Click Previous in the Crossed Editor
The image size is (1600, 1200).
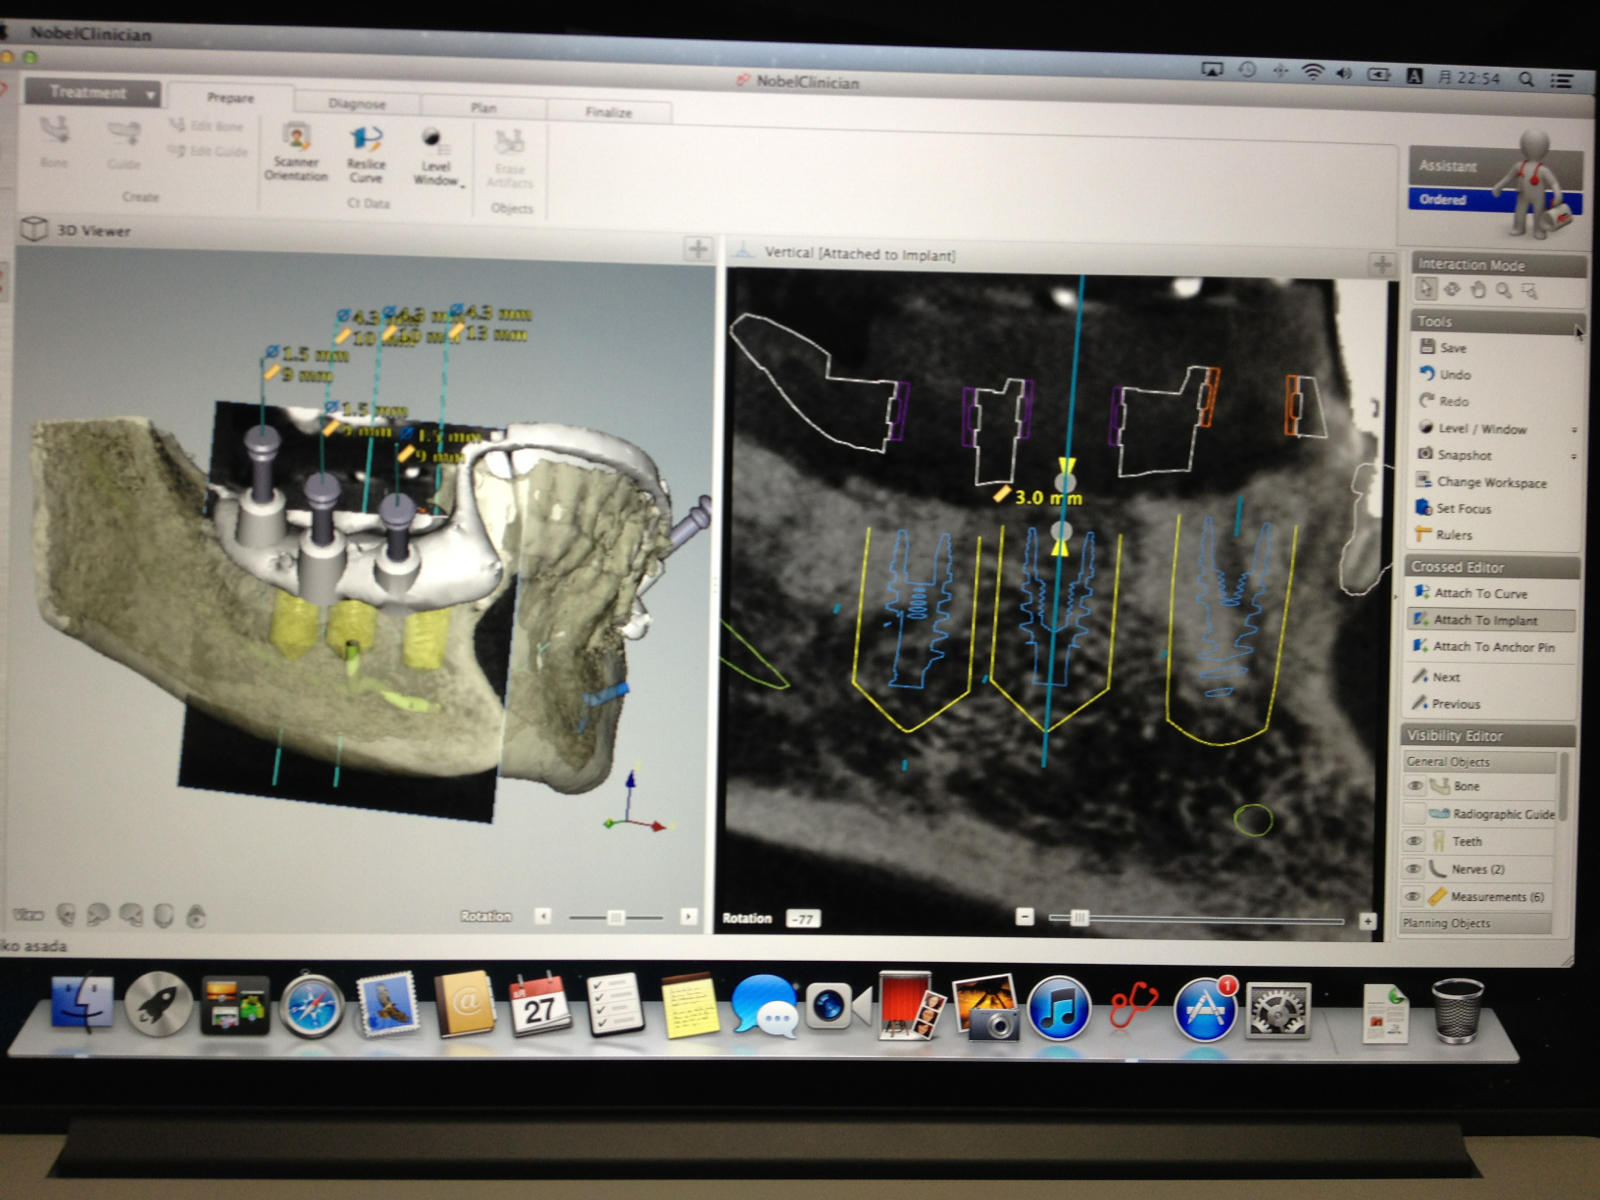point(1445,704)
